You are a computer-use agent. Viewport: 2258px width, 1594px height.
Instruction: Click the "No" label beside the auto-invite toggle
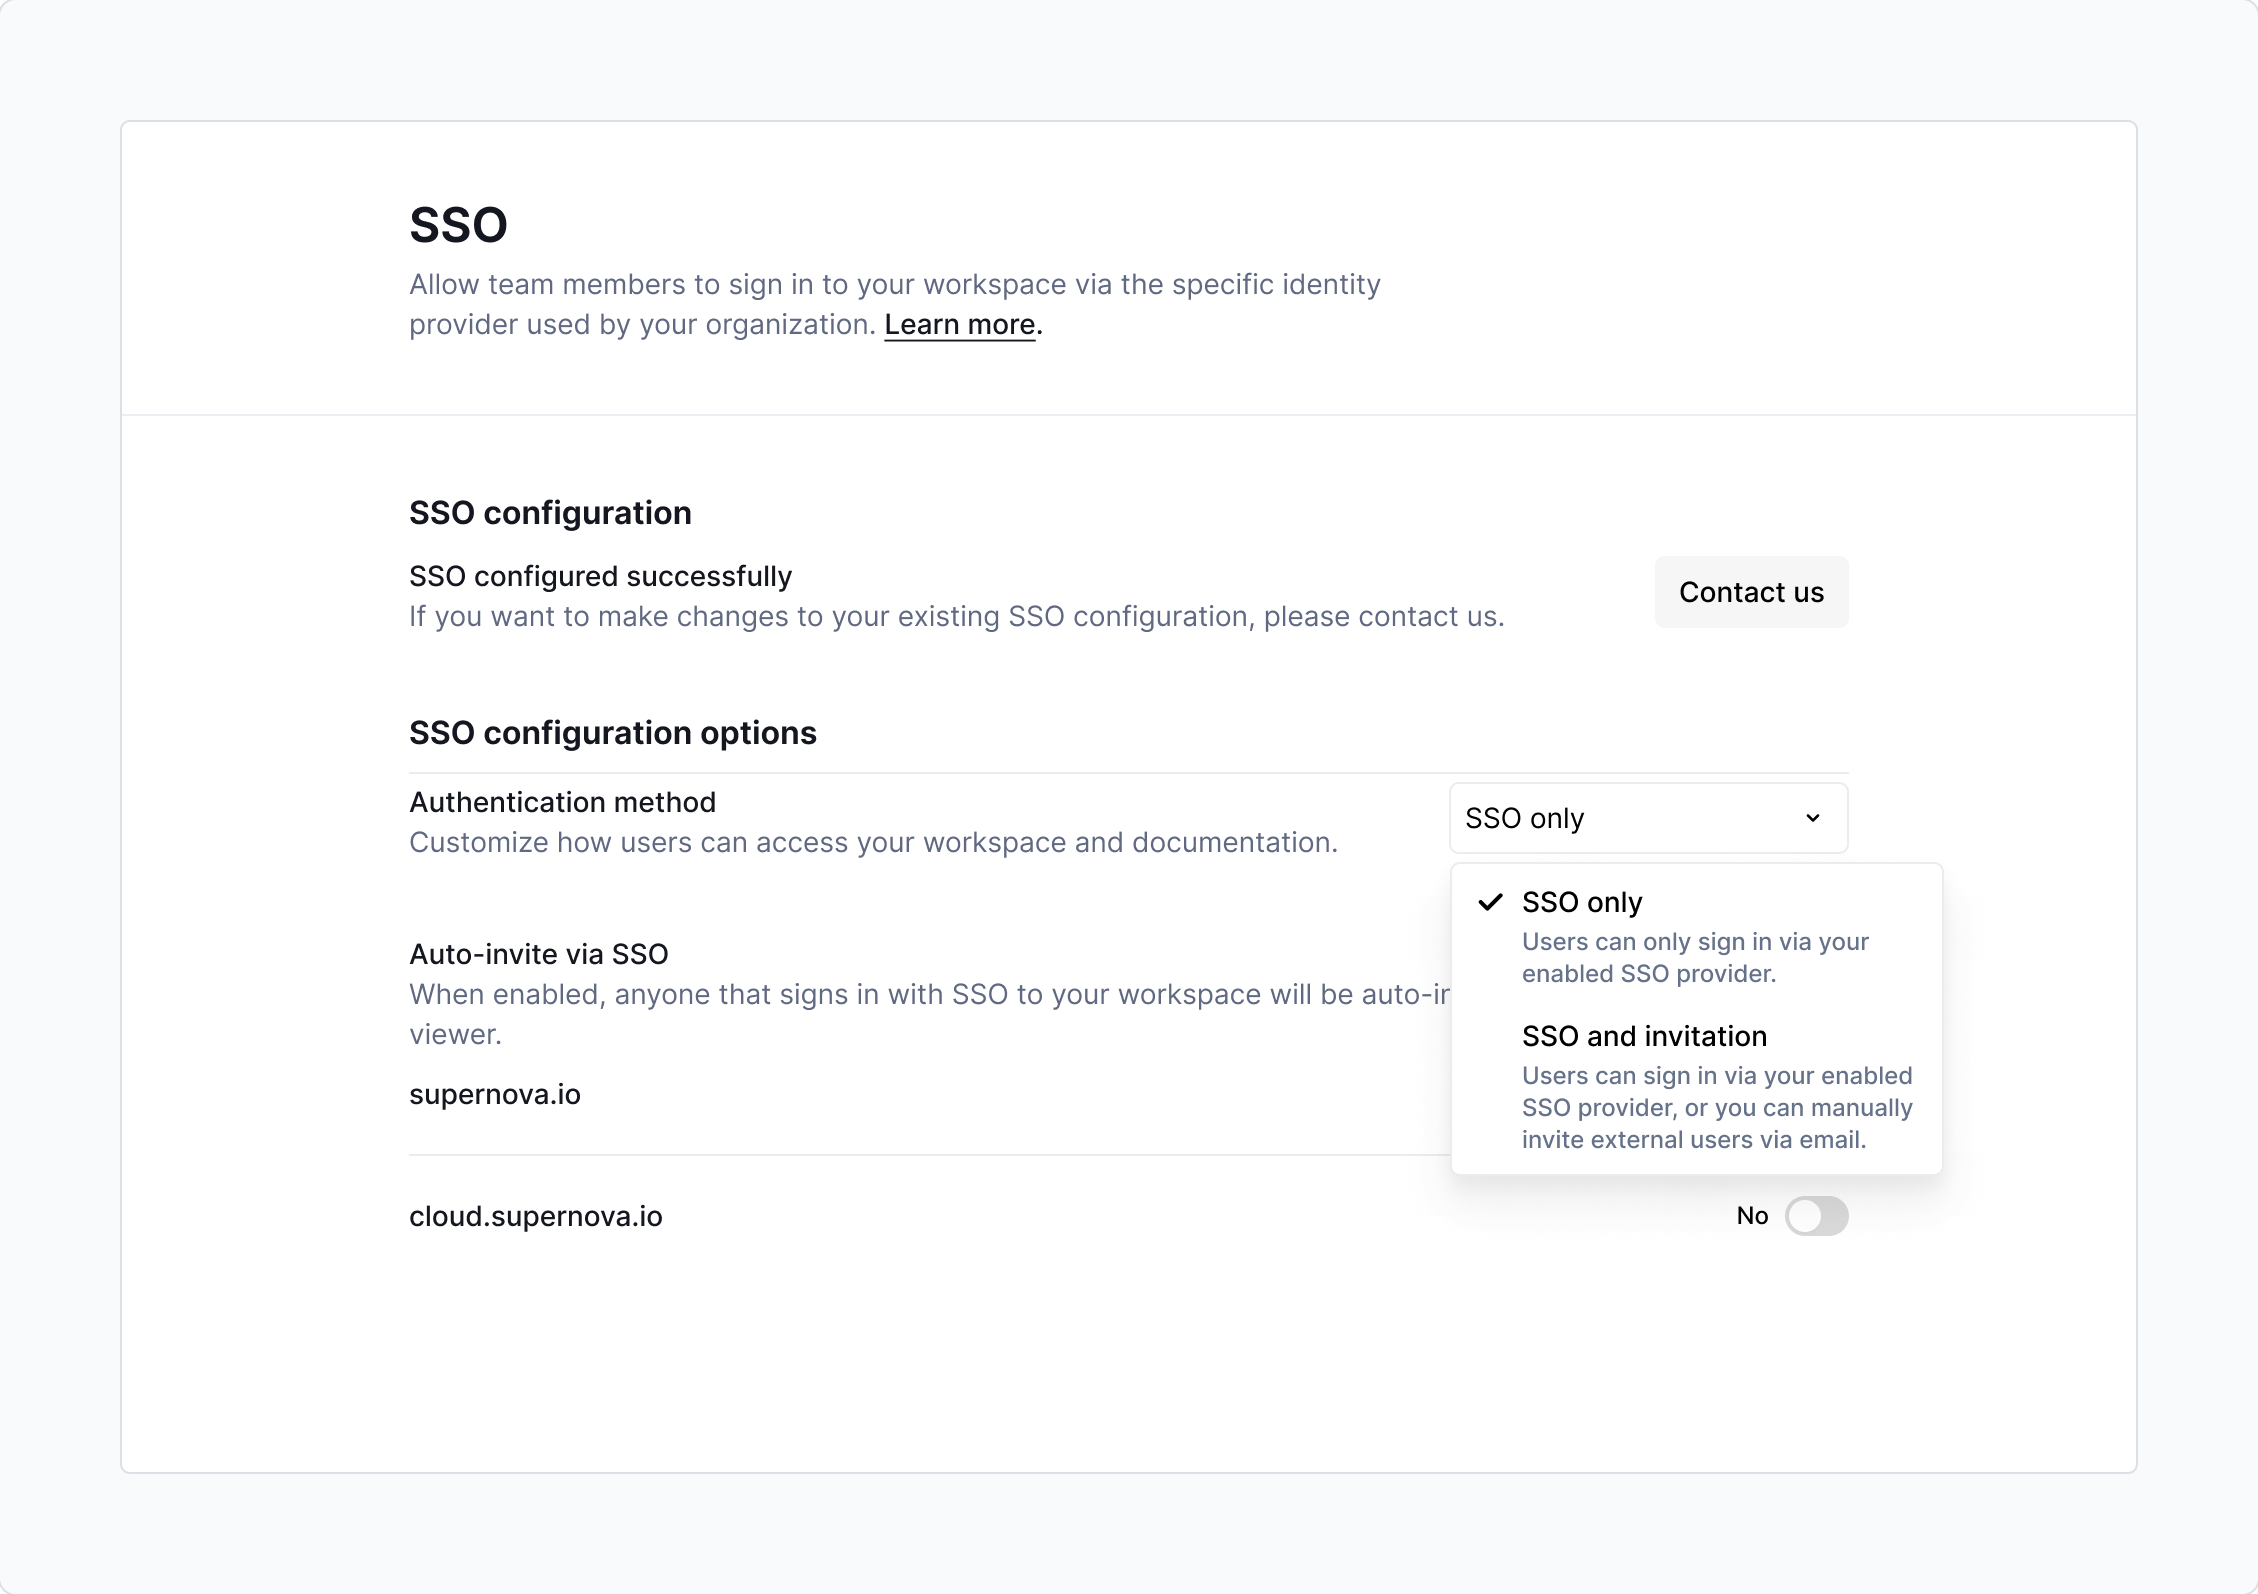click(1753, 1215)
